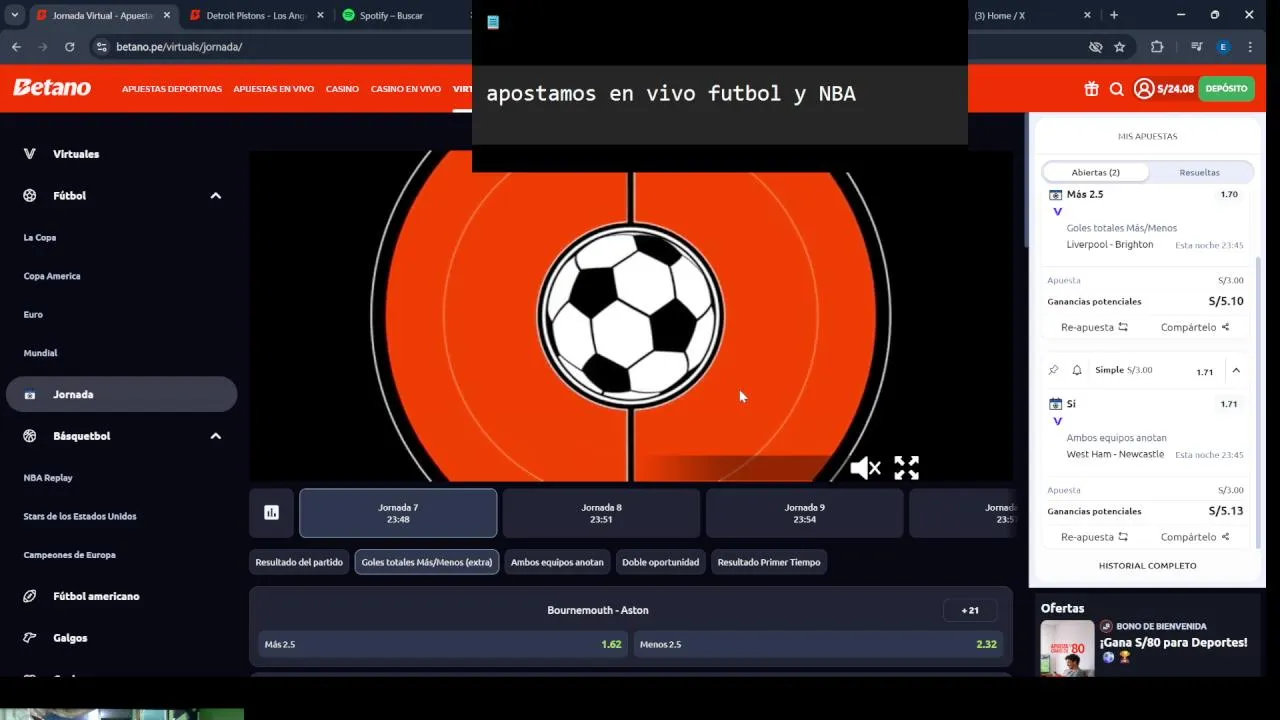
Task: Open Chrome three-dot menu
Action: point(1250,47)
